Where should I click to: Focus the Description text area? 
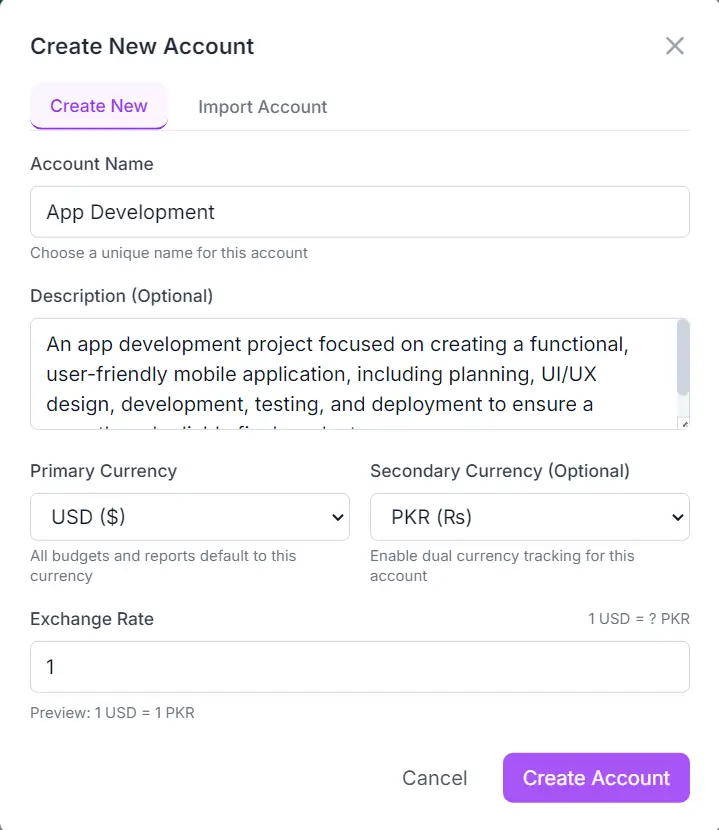click(350, 374)
